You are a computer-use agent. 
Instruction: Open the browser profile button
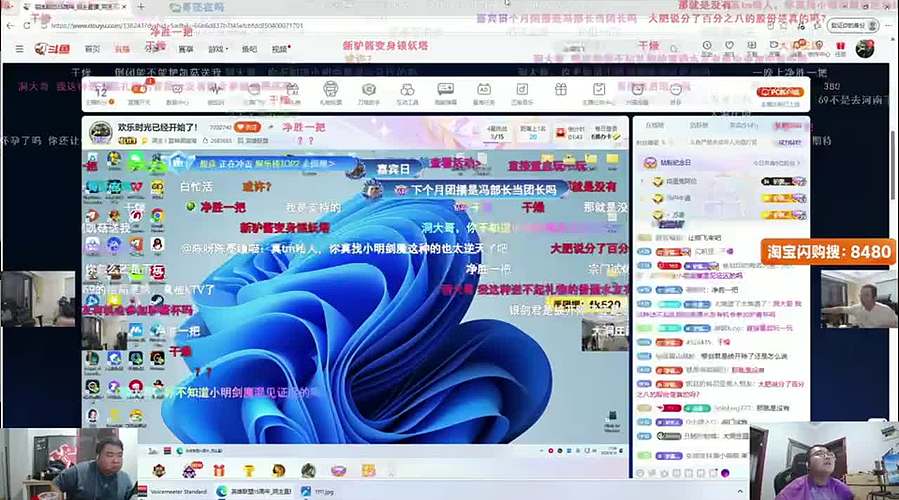pos(854,26)
